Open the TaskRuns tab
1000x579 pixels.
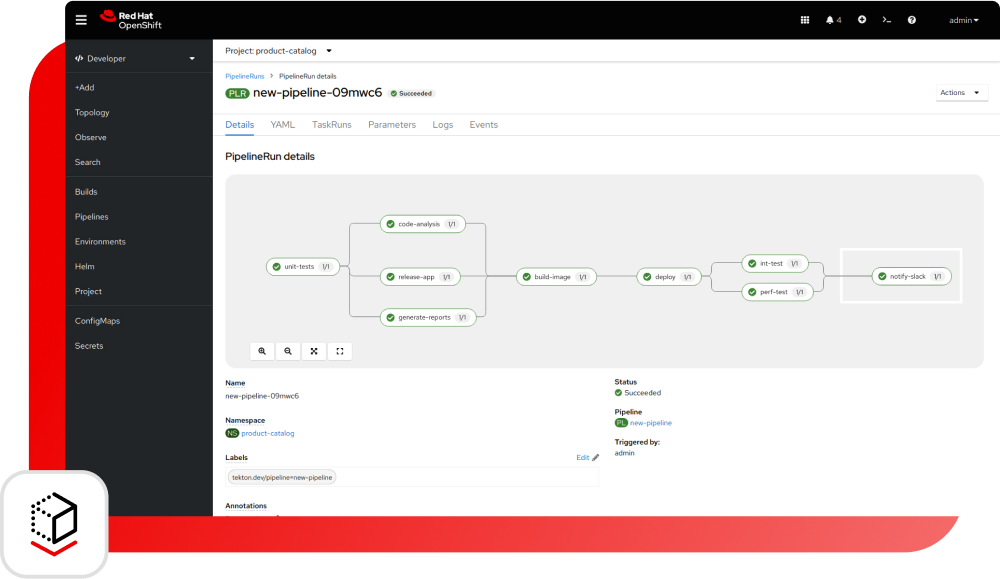pos(333,124)
